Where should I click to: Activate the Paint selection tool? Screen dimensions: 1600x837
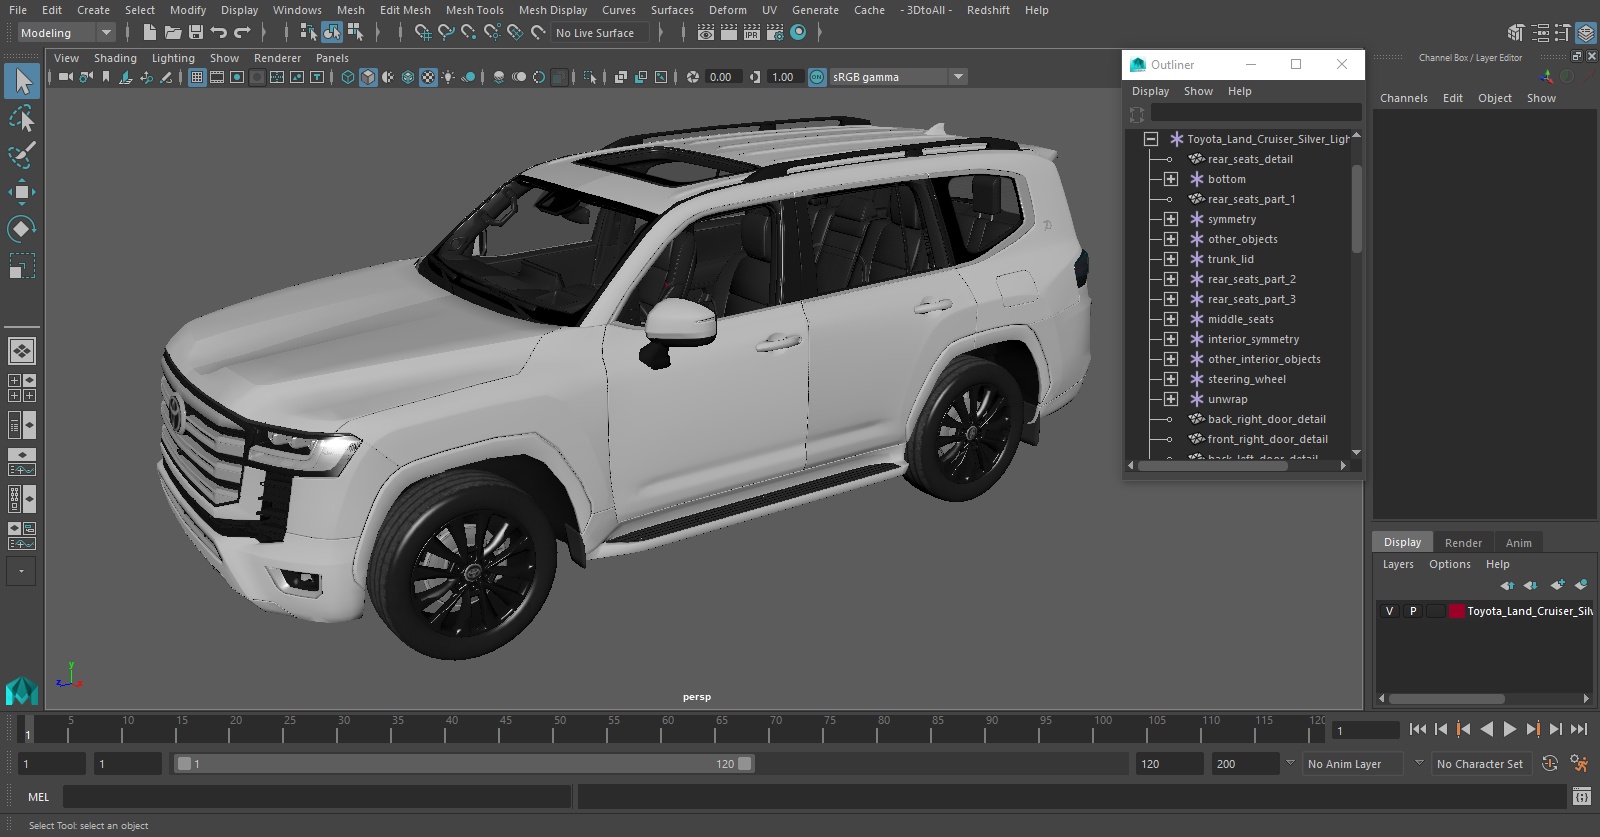tap(22, 155)
